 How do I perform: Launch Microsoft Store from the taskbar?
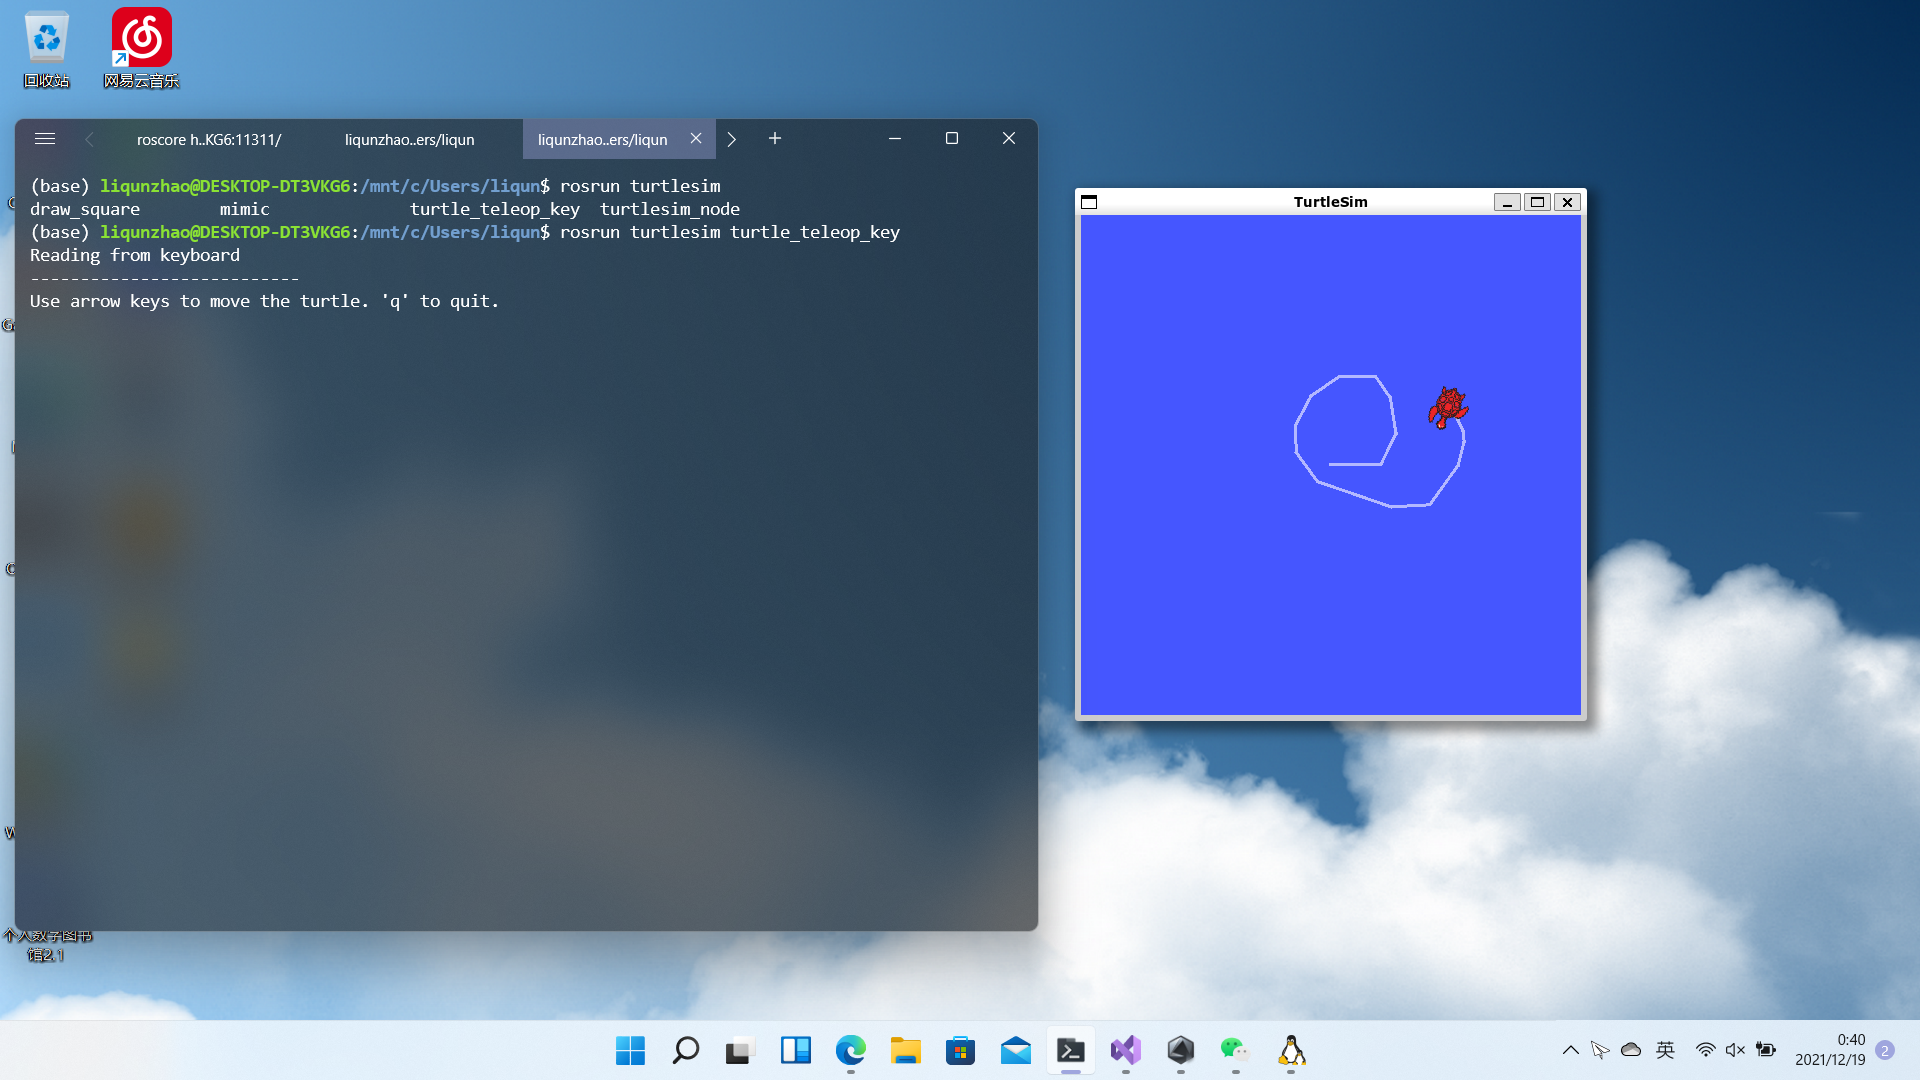[960, 1051]
